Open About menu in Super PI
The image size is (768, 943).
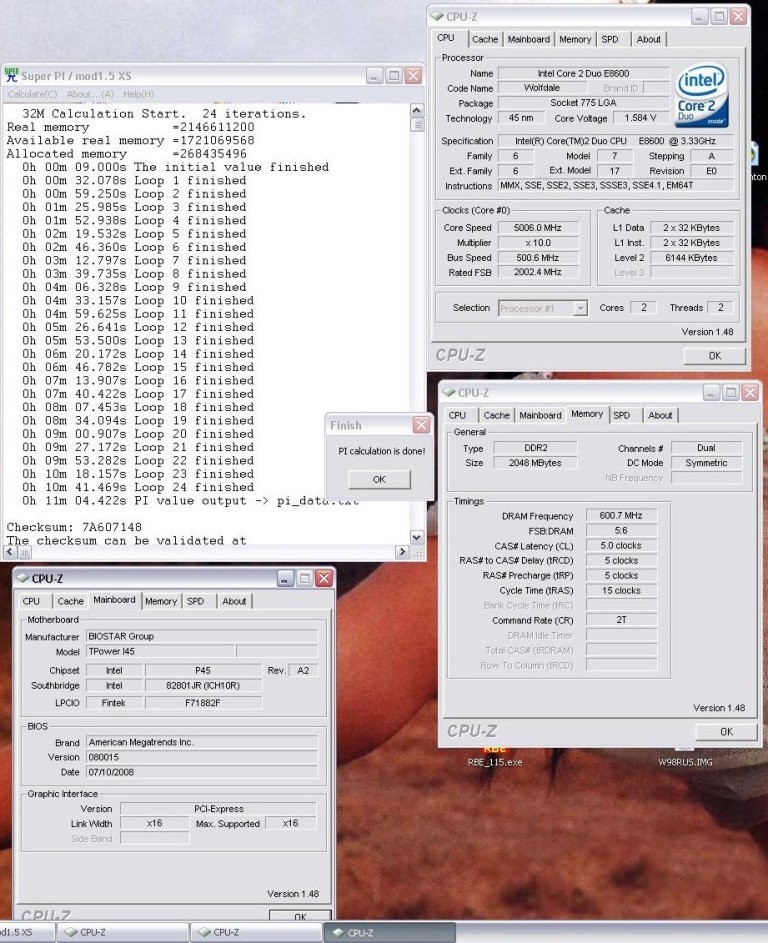[x=90, y=94]
